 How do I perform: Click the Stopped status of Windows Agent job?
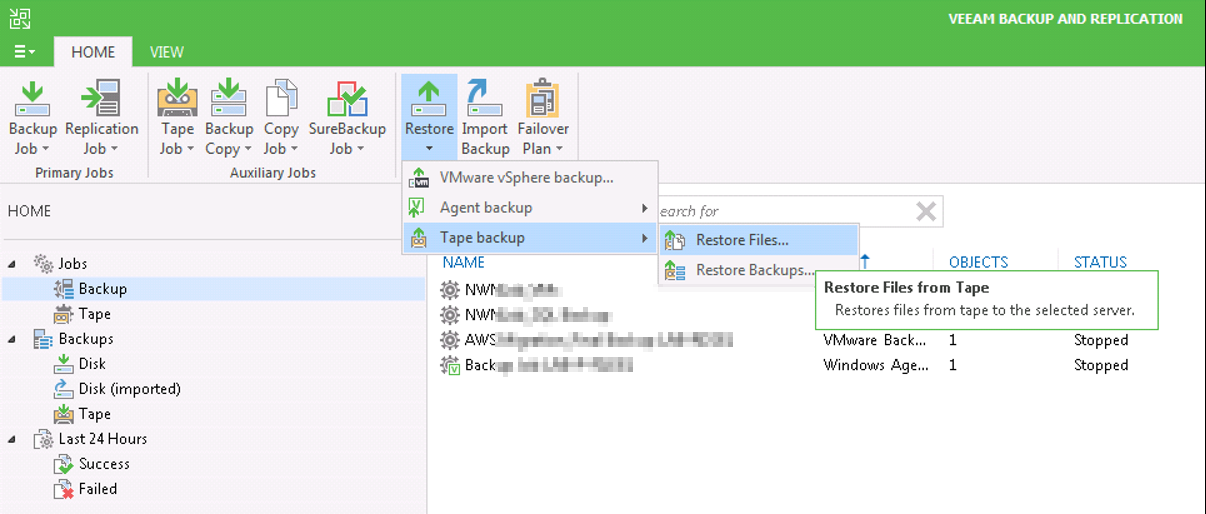tap(1101, 365)
